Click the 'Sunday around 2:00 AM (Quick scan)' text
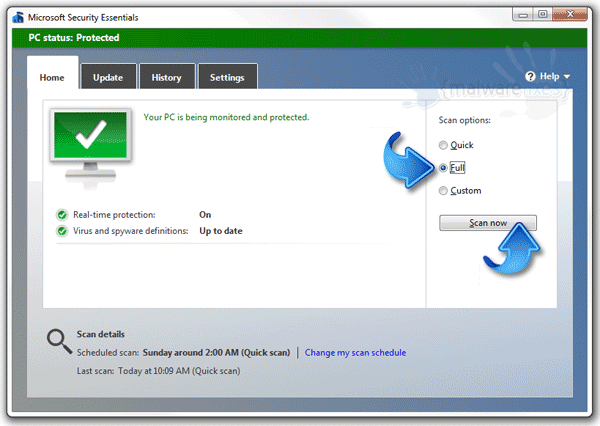 217,353
